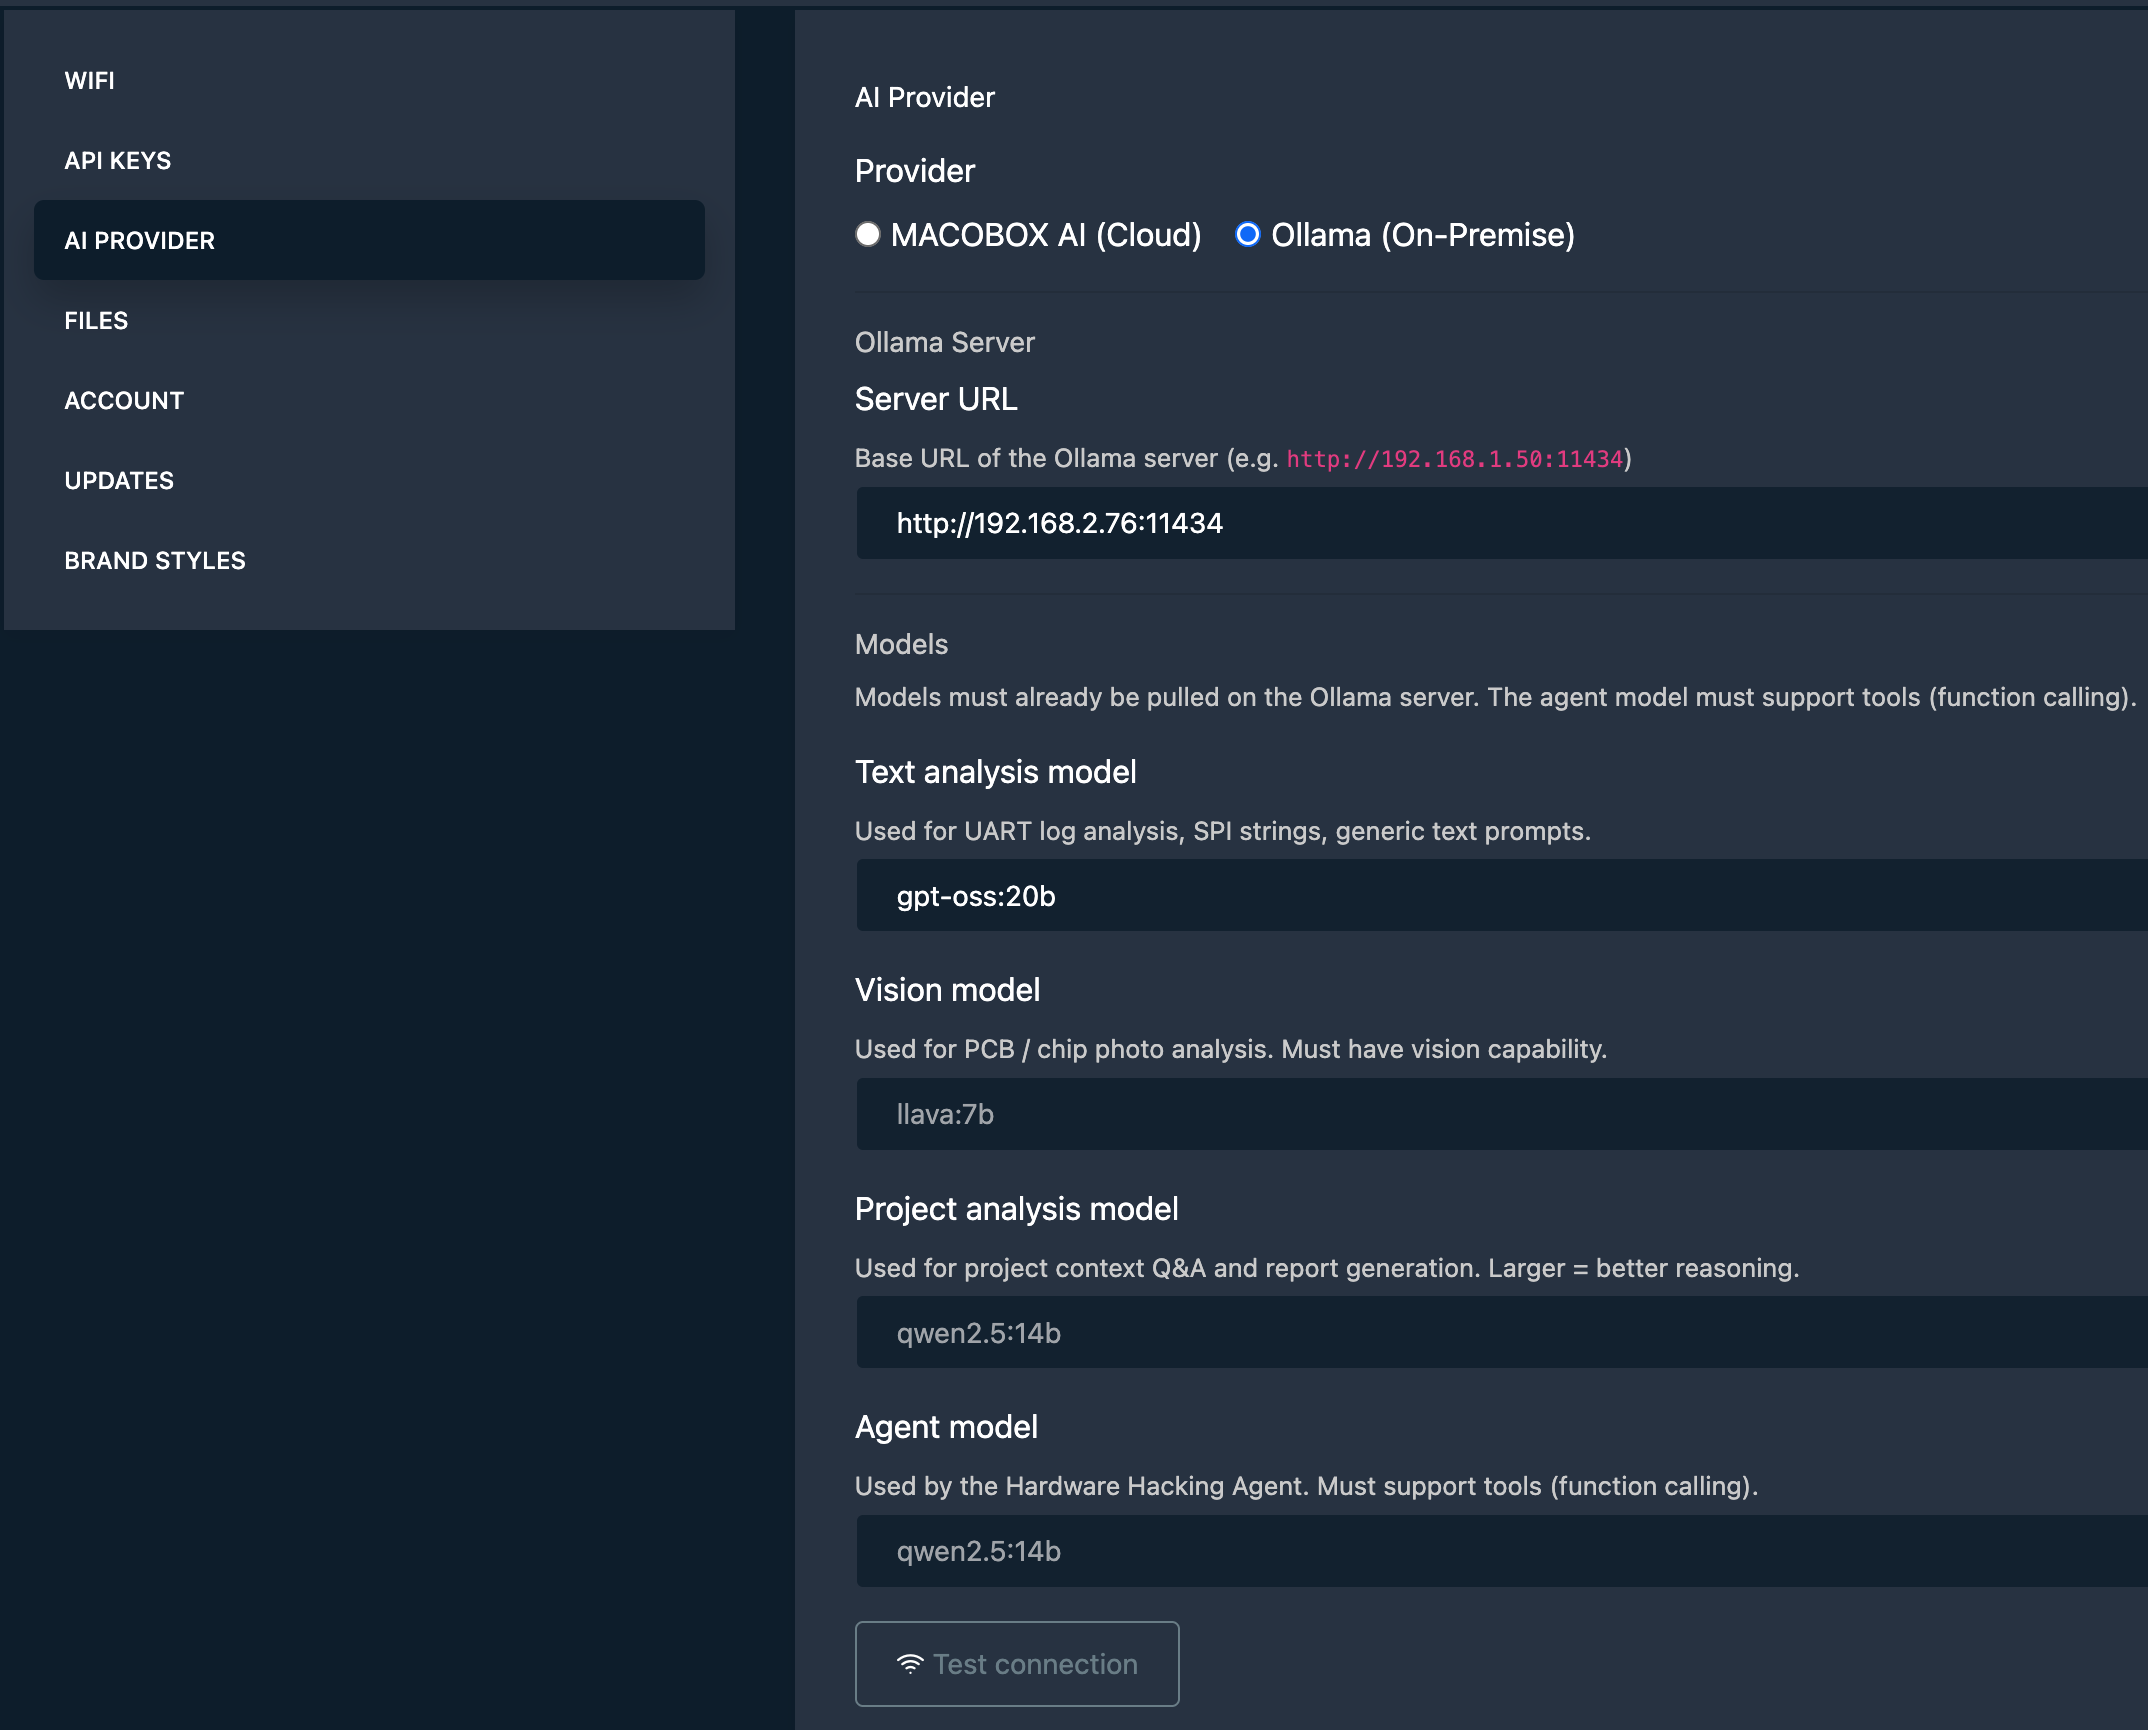The image size is (2148, 1730).
Task: Select the Project analysis model field qwen2.5:14b
Action: pos(1400,1331)
